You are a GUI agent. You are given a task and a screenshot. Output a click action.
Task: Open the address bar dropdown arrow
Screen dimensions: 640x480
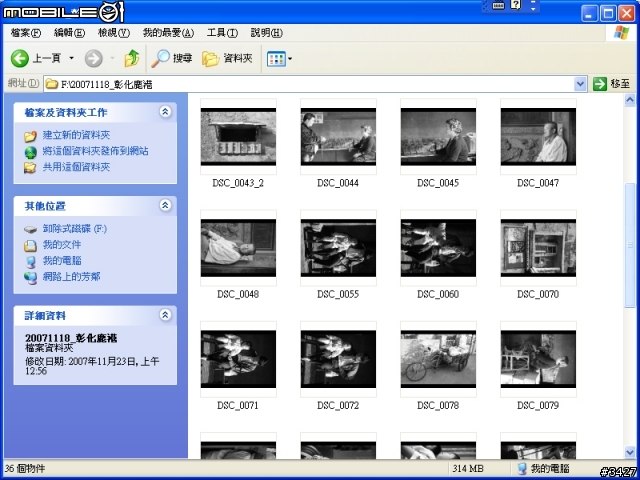(x=580, y=84)
